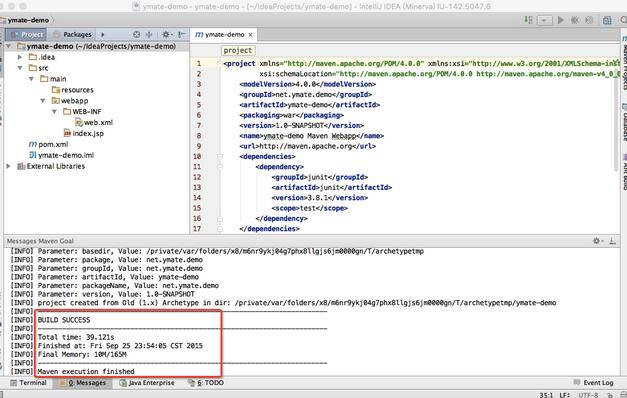Click 'Total time: 39.121s' output line
Screen dimensions: 627x398
pos(76,337)
